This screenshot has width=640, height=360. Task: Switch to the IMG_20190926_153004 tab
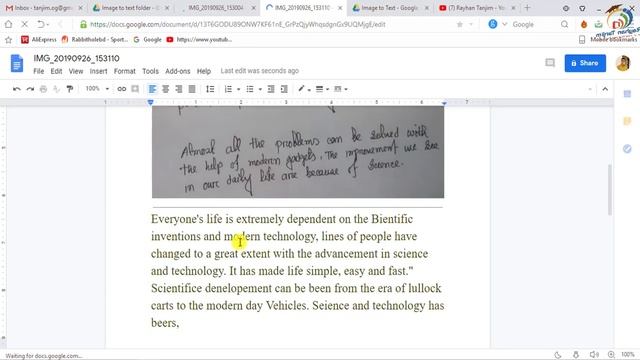coord(218,8)
